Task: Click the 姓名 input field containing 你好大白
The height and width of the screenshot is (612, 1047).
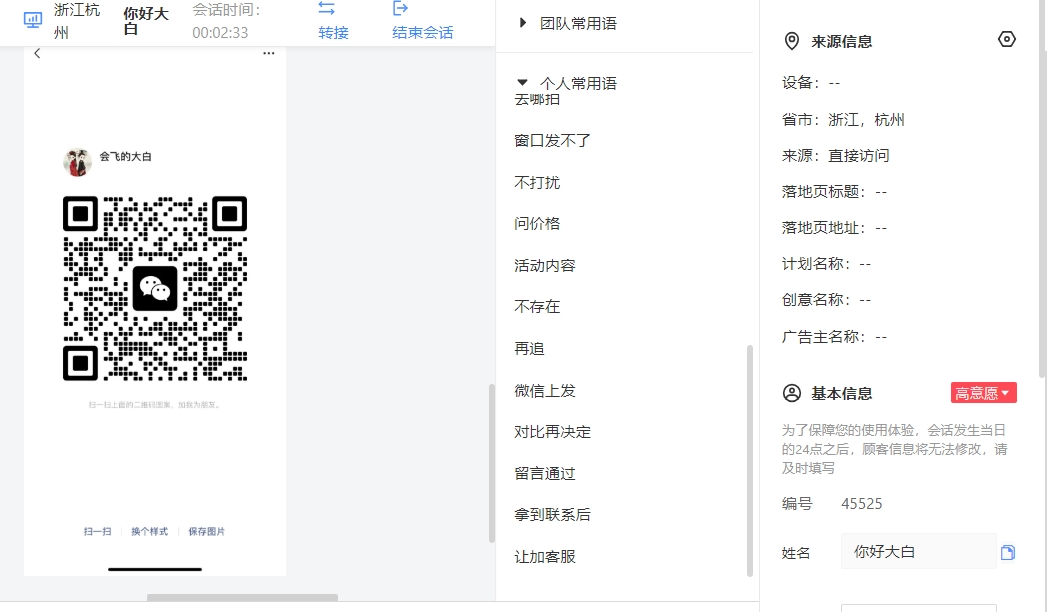Action: (x=918, y=551)
